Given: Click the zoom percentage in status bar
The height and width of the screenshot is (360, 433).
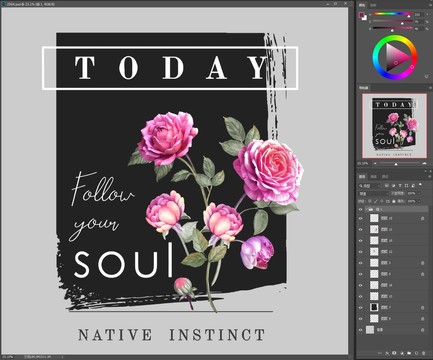Looking at the screenshot, I should tap(7, 357).
